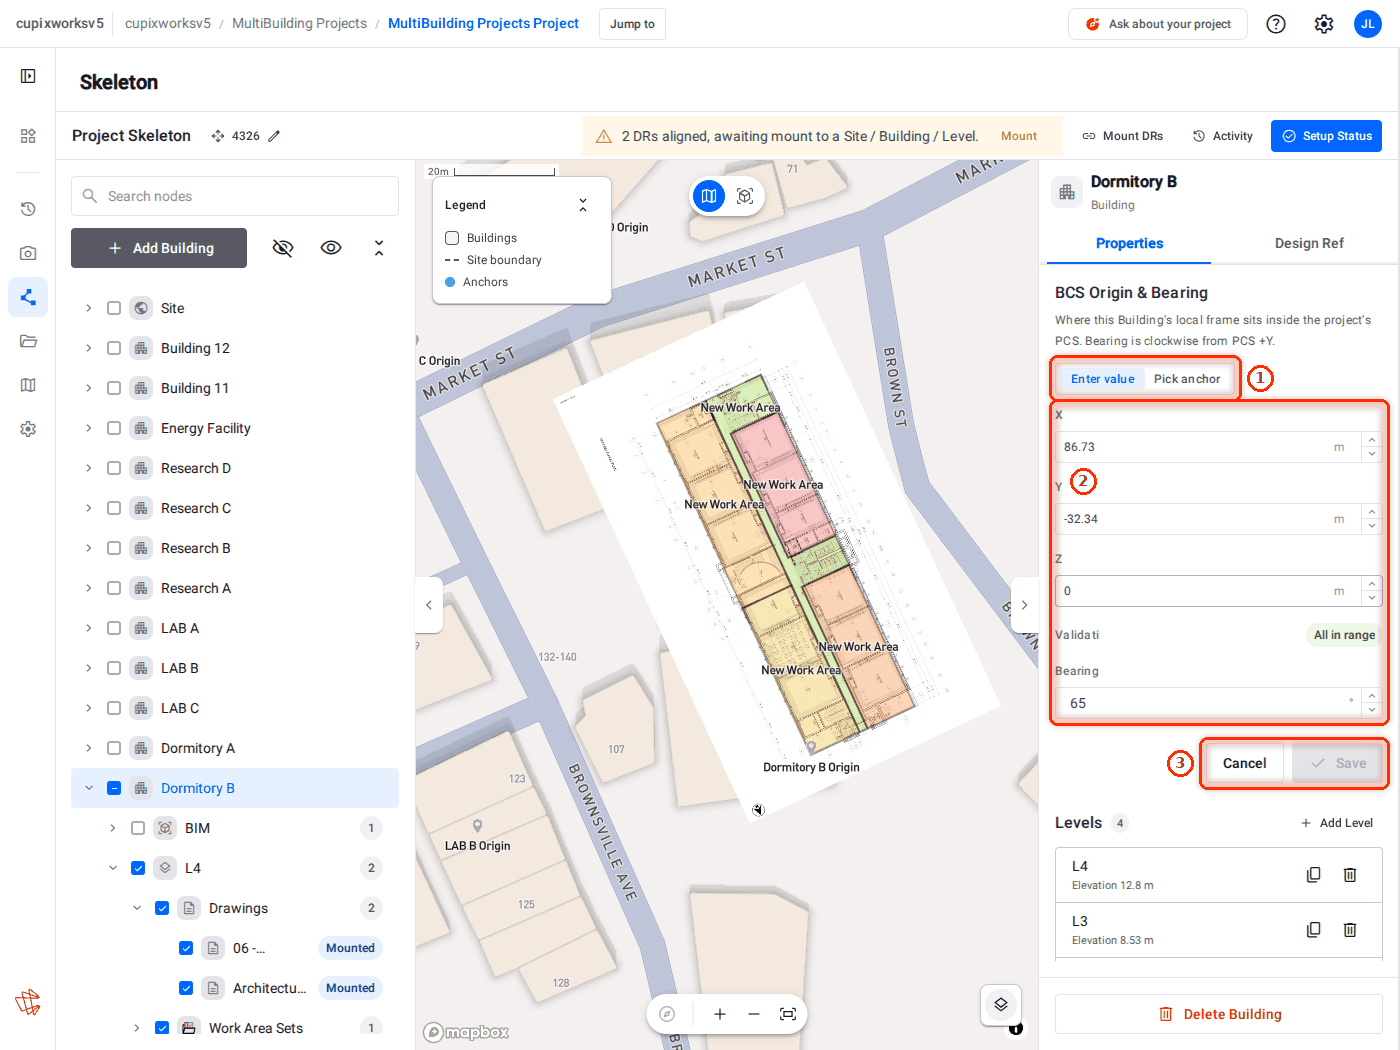Screen dimensions: 1400x1050
Task: Open the camera captures icon
Action: coord(28,253)
